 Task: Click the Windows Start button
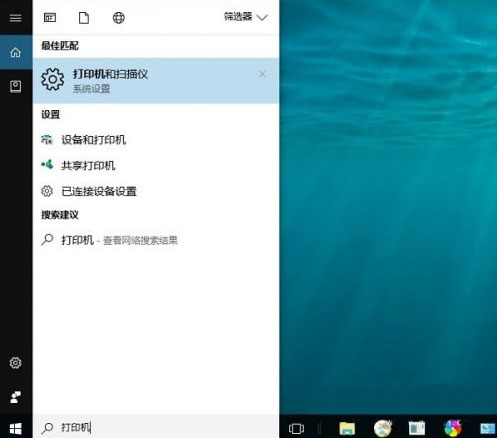pyautogui.click(x=15, y=428)
